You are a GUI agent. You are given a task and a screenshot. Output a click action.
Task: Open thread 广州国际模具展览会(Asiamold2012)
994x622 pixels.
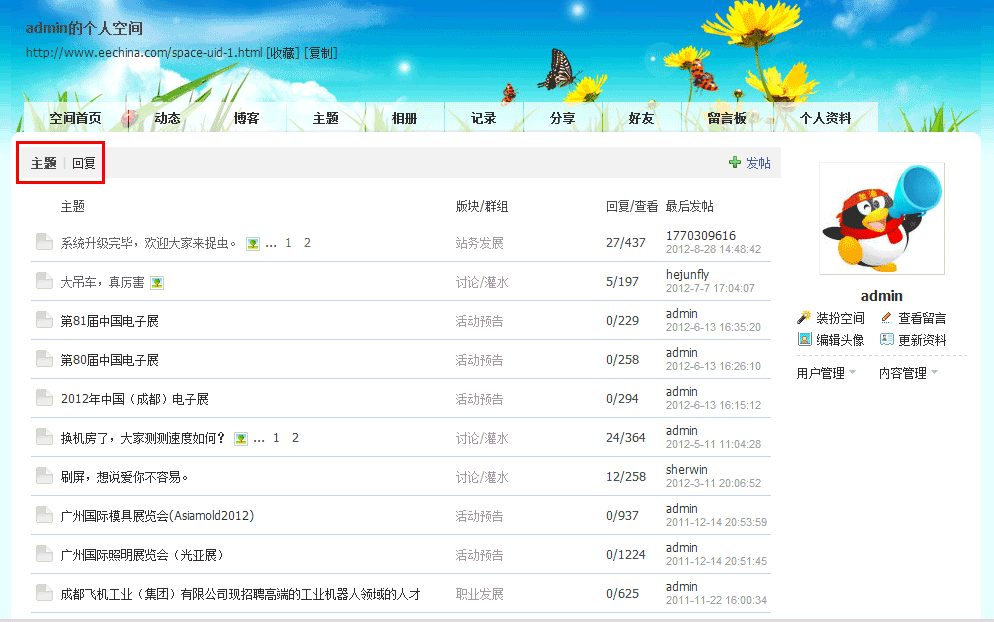pos(157,516)
